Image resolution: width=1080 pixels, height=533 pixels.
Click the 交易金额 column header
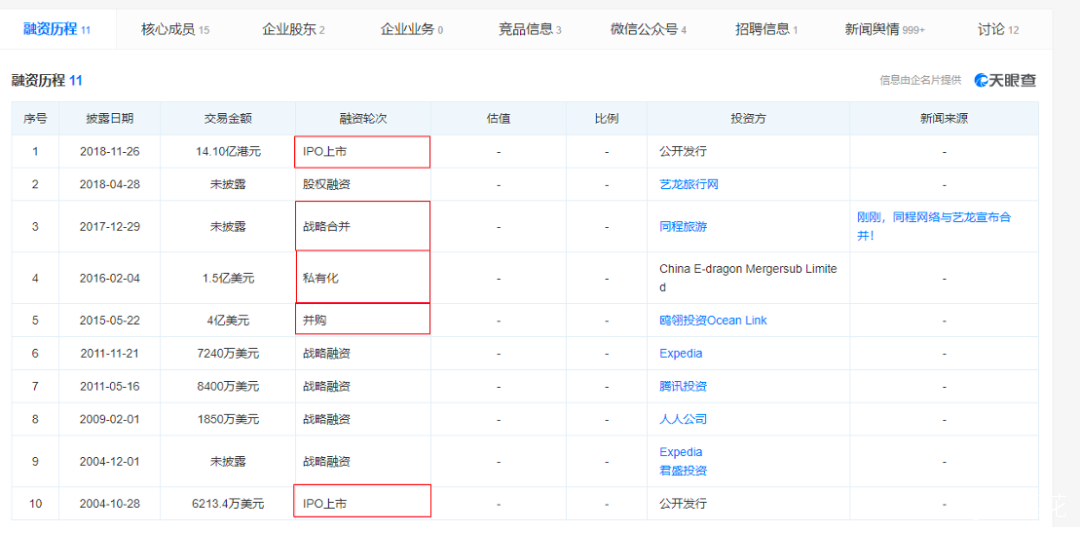pyautogui.click(x=228, y=118)
